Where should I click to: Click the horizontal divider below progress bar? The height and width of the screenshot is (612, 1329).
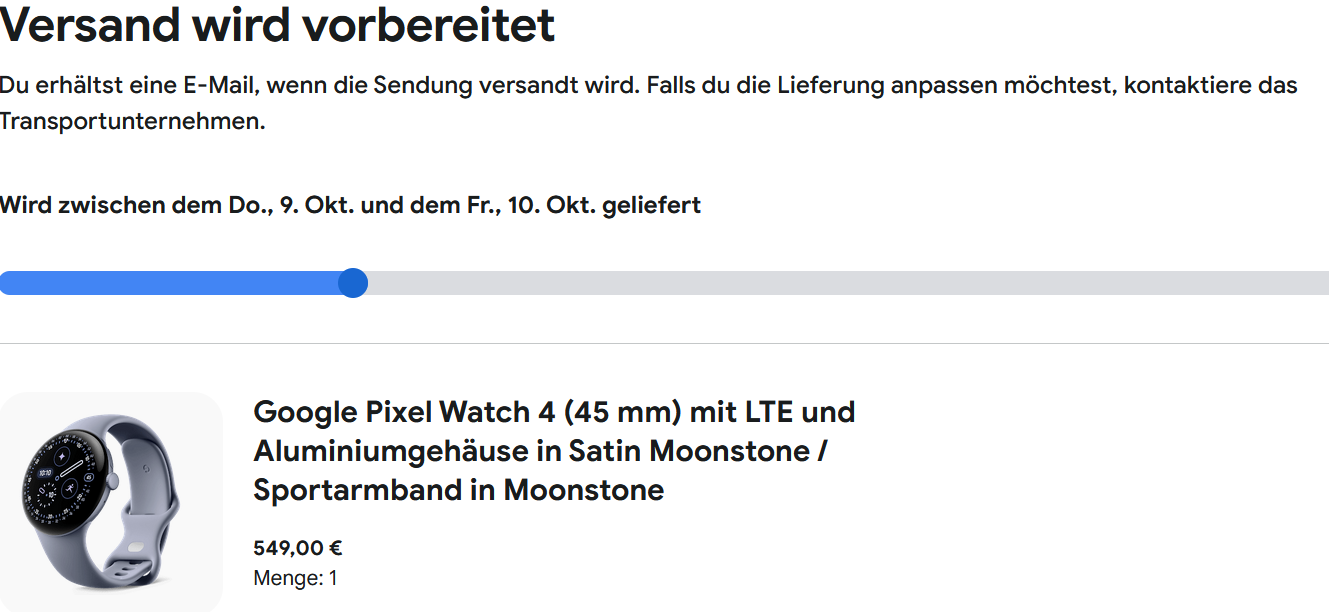(664, 343)
